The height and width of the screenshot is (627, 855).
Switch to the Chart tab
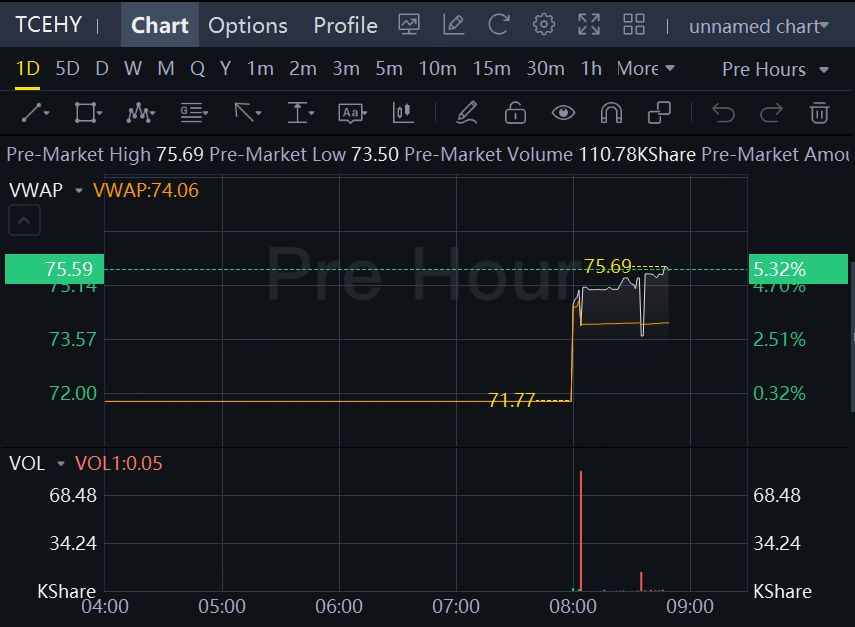coord(160,25)
